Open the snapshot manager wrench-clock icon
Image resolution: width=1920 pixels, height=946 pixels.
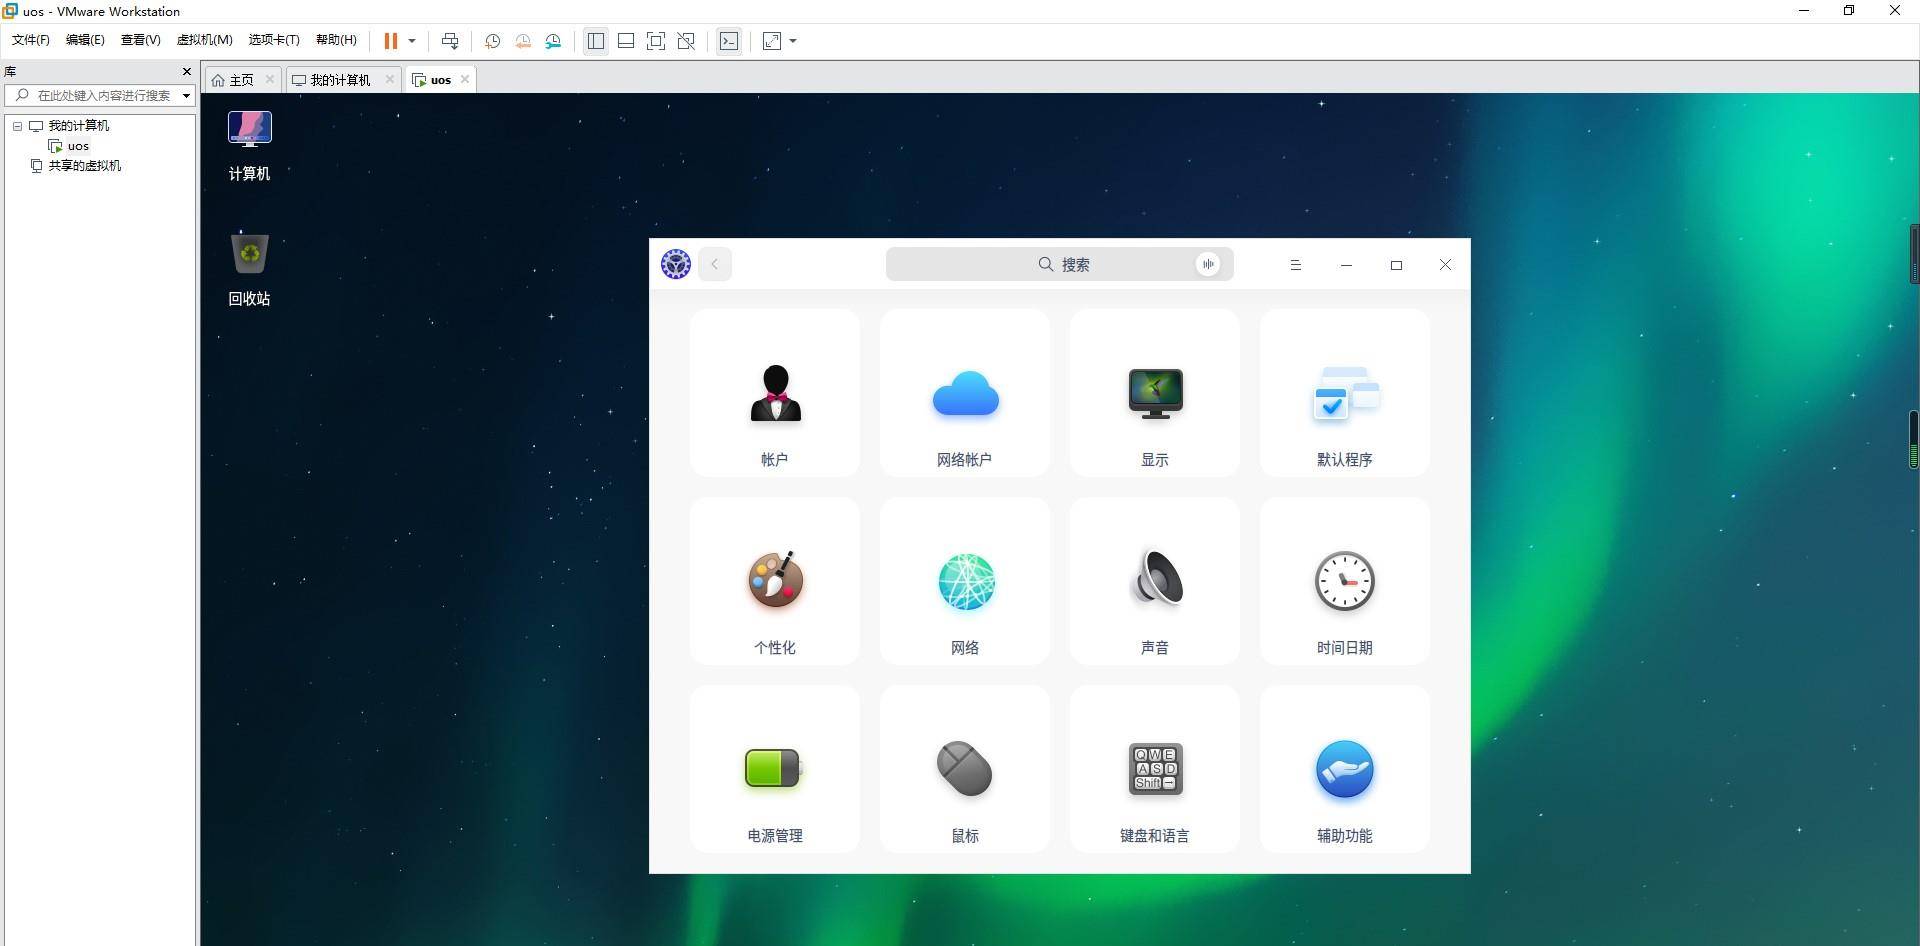(553, 41)
